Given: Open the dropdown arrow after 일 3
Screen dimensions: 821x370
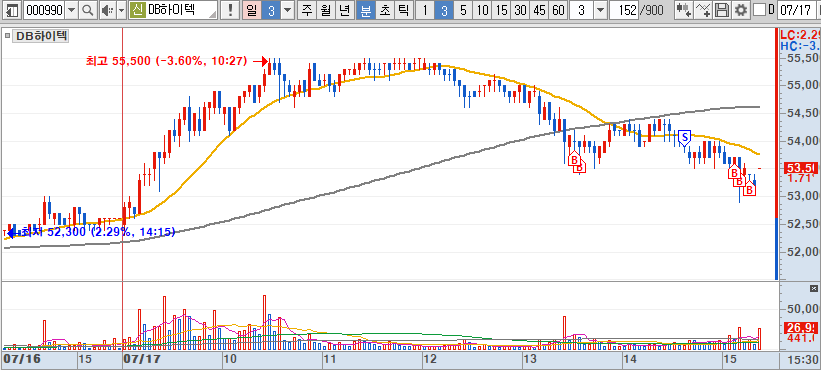Looking at the screenshot, I should (x=287, y=10).
